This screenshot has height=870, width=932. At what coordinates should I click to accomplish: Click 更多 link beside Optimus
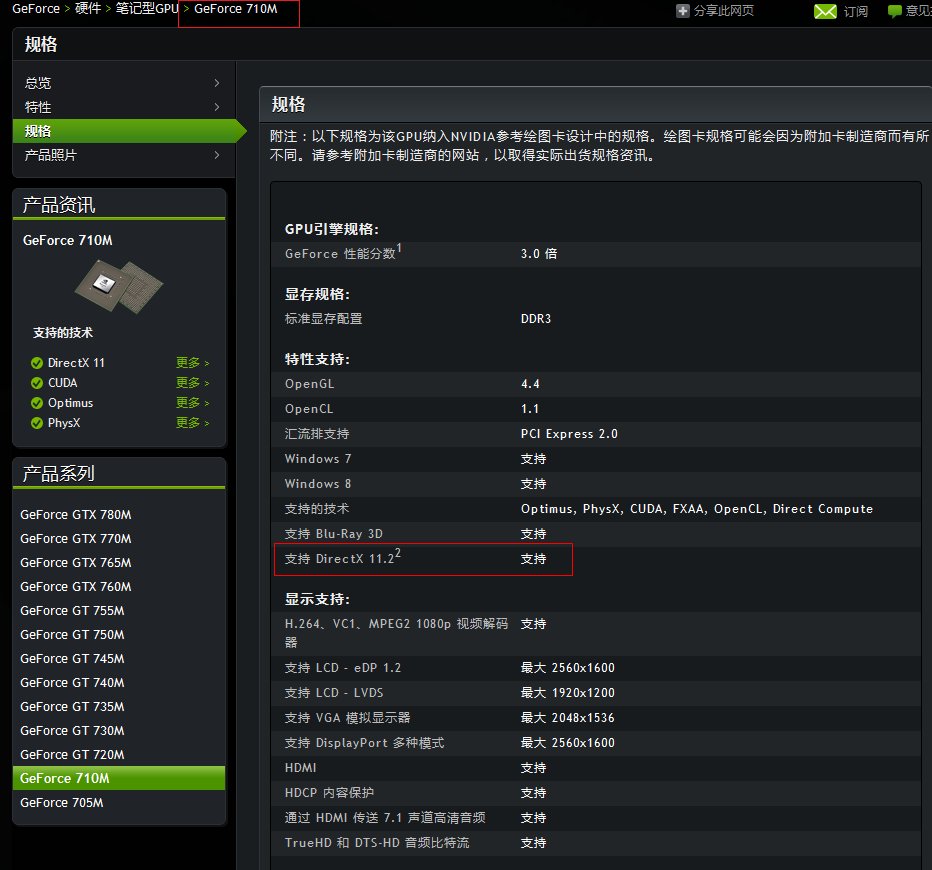tap(192, 403)
